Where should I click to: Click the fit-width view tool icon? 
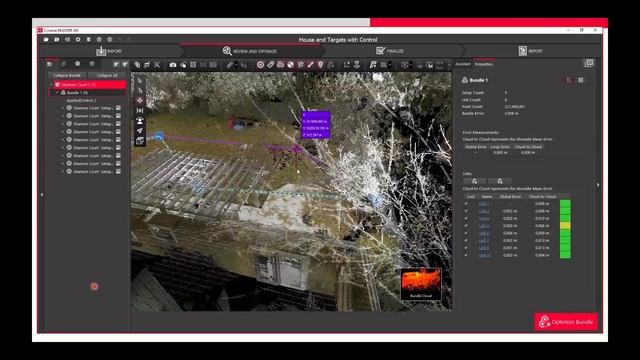[140, 111]
